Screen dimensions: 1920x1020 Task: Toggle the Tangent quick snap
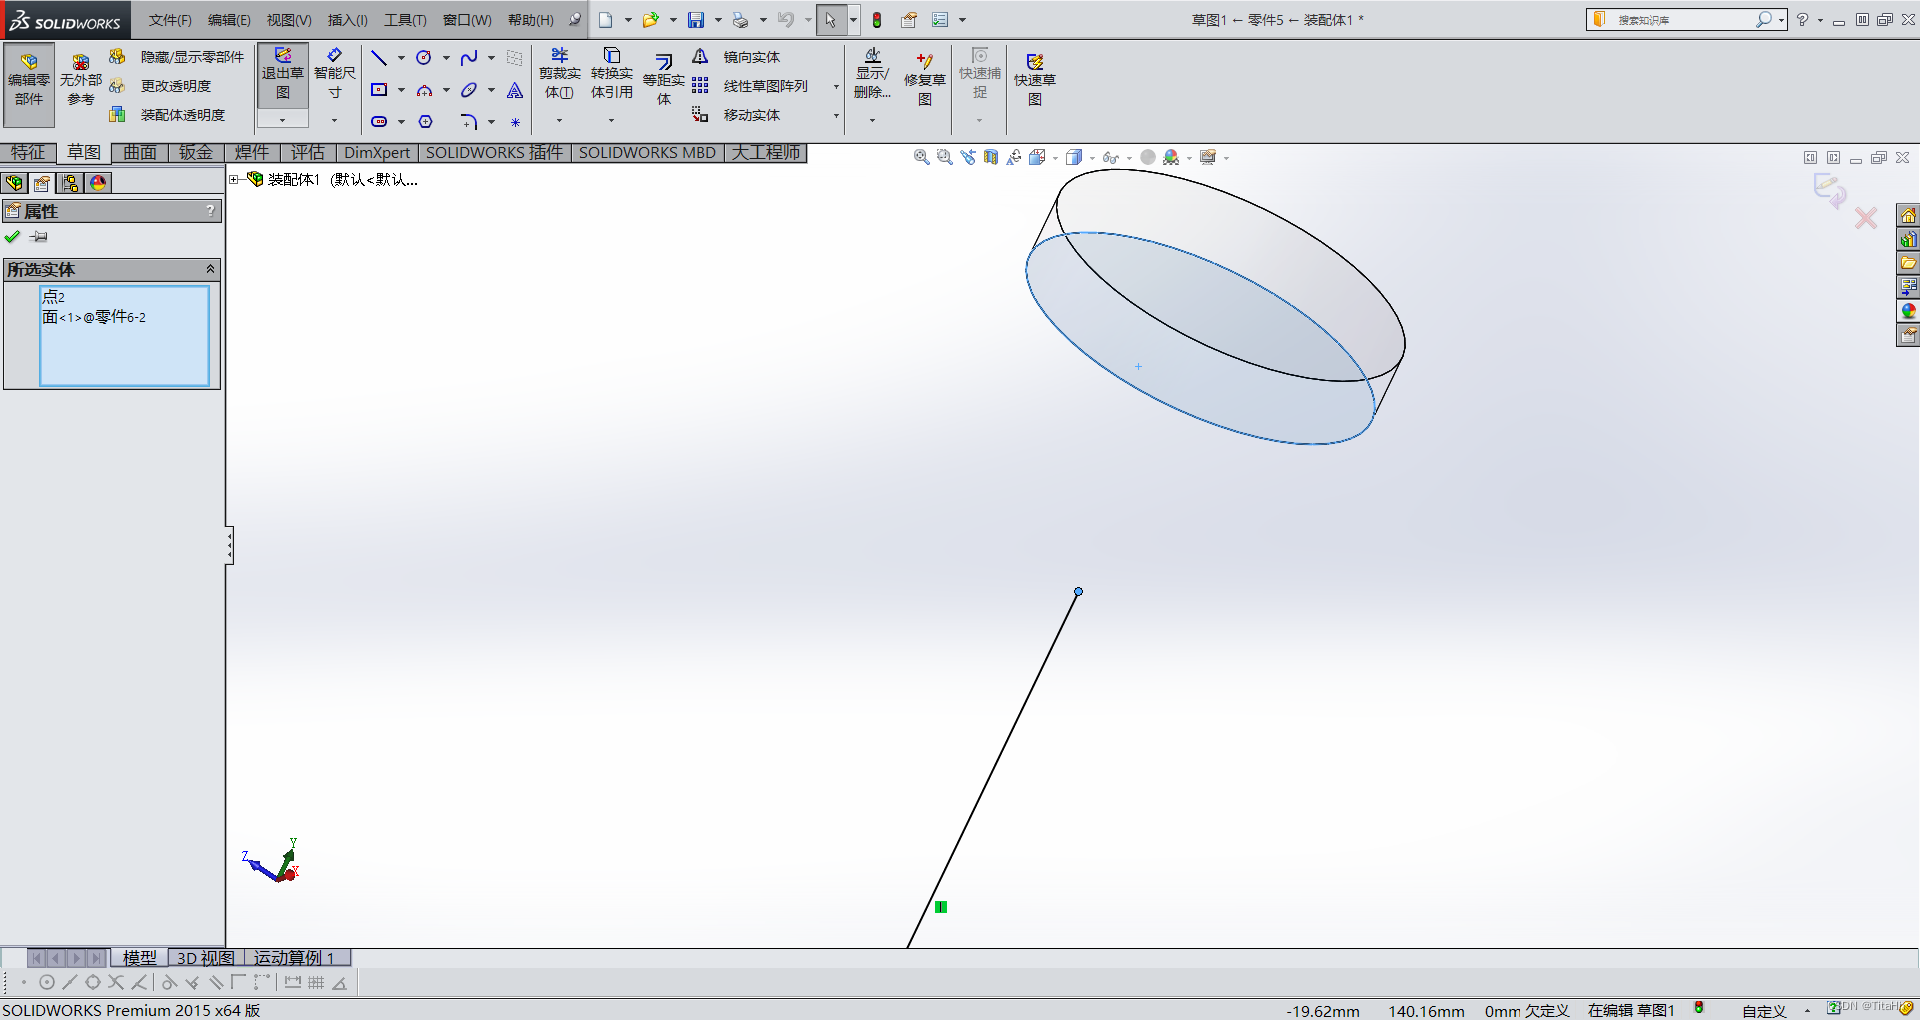click(169, 983)
